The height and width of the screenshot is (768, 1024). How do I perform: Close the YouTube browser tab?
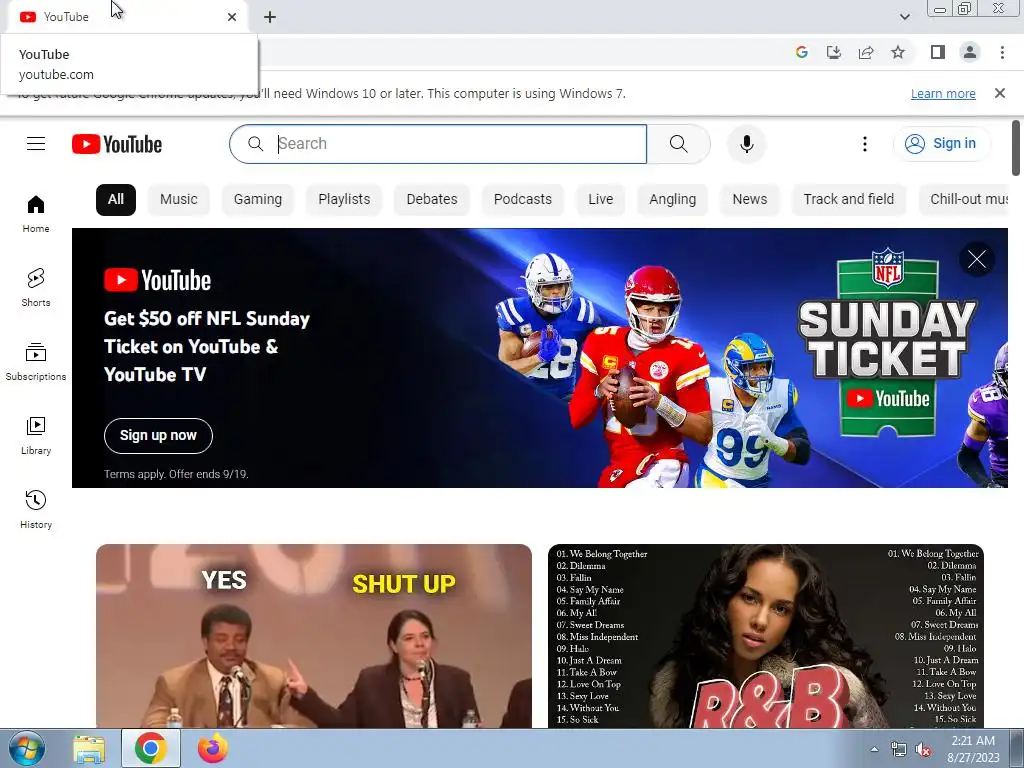point(232,17)
